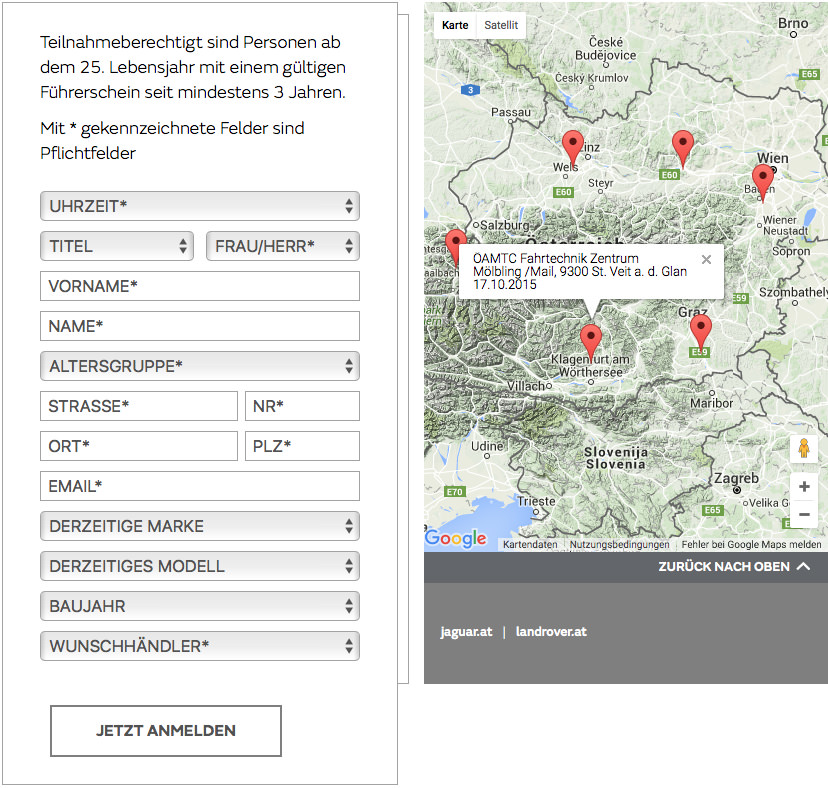Click the Steyr label on the map
Viewport: 828px width, 788px height.
[600, 183]
